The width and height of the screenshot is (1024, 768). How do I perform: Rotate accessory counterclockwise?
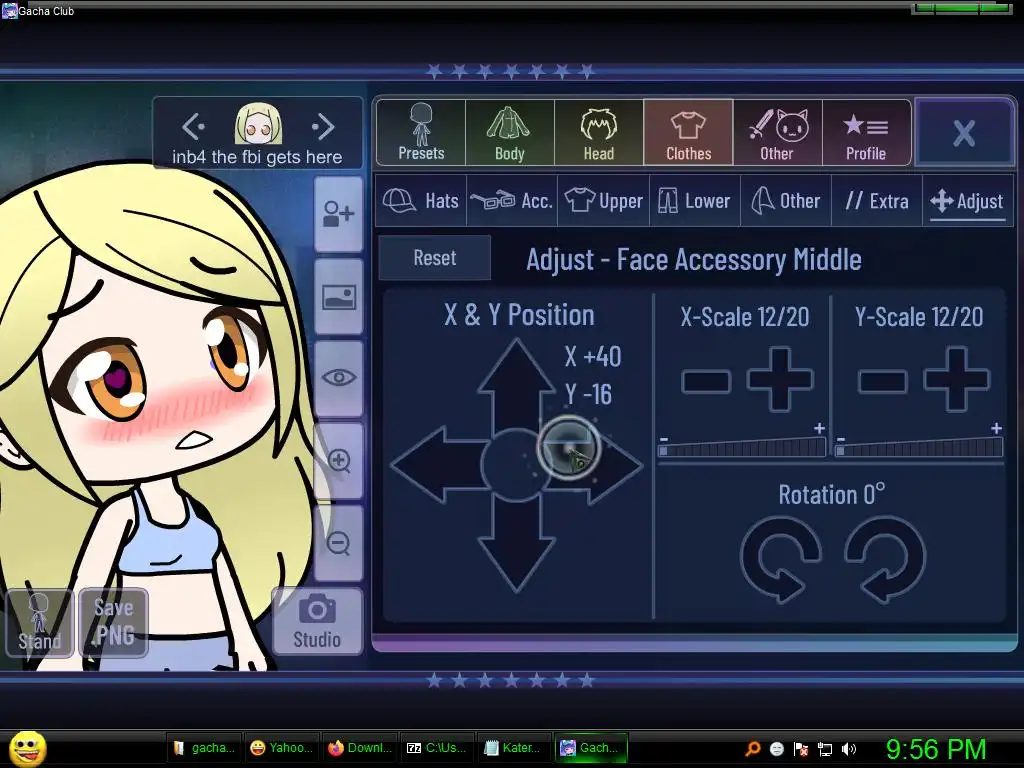780,559
